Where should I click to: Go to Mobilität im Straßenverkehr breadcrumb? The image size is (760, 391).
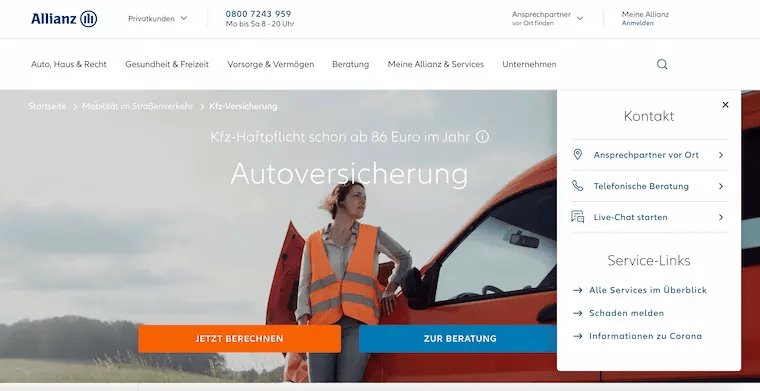point(137,106)
